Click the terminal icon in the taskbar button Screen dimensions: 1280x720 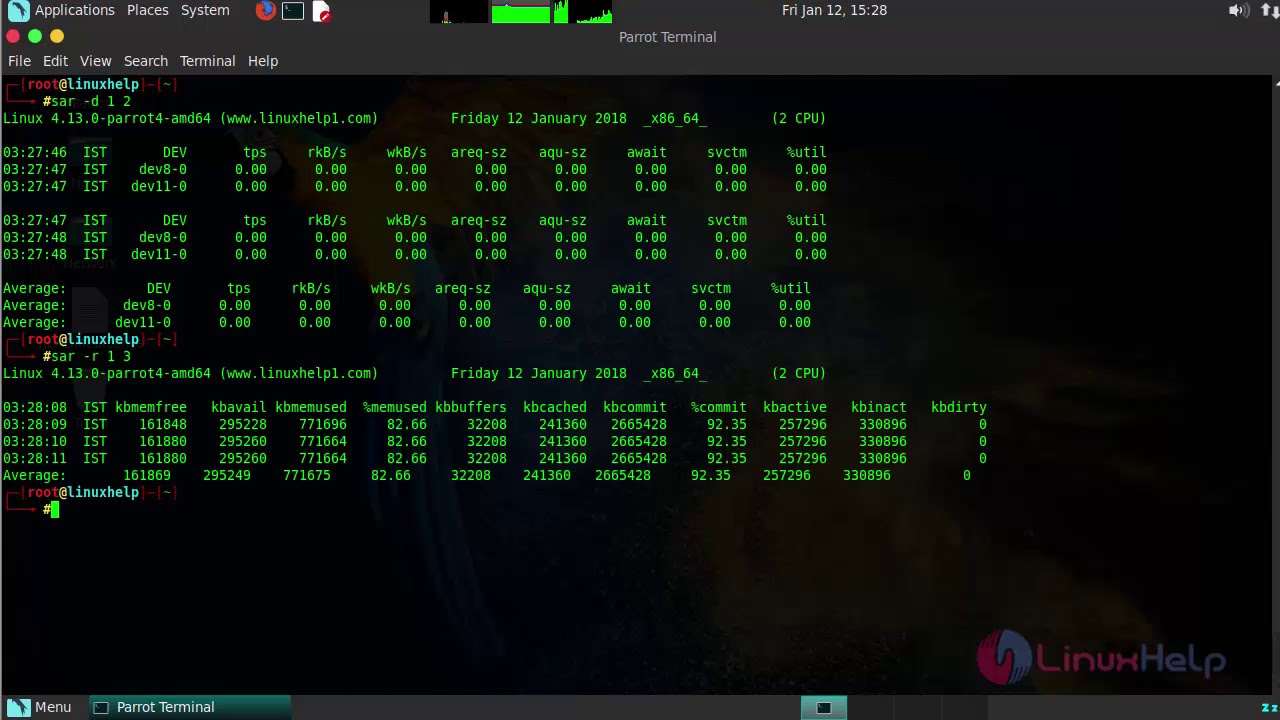pos(100,708)
